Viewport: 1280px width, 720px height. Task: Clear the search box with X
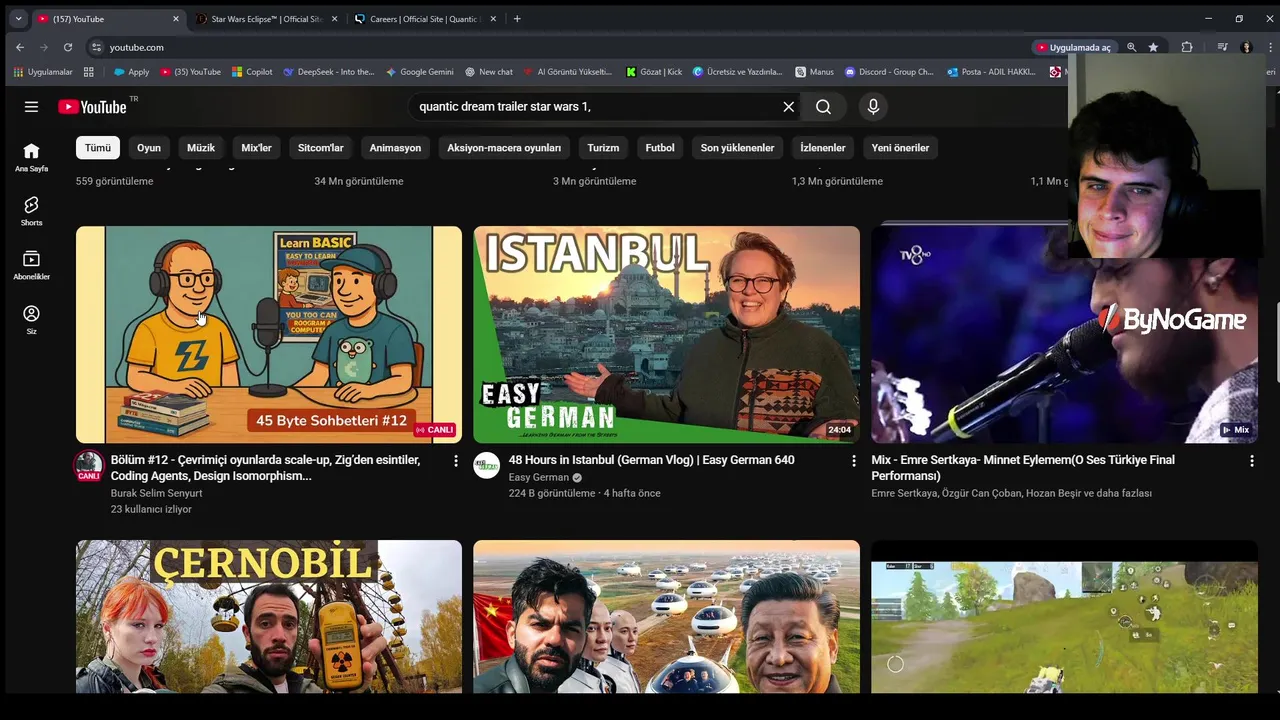click(x=788, y=107)
